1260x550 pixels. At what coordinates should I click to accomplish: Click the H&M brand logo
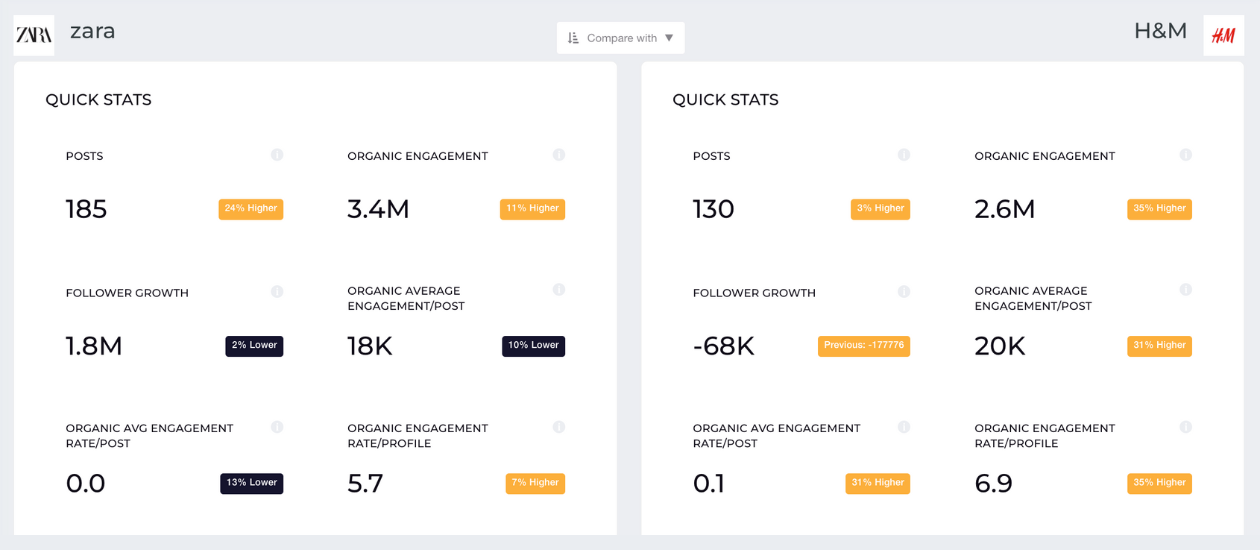tap(1223, 35)
